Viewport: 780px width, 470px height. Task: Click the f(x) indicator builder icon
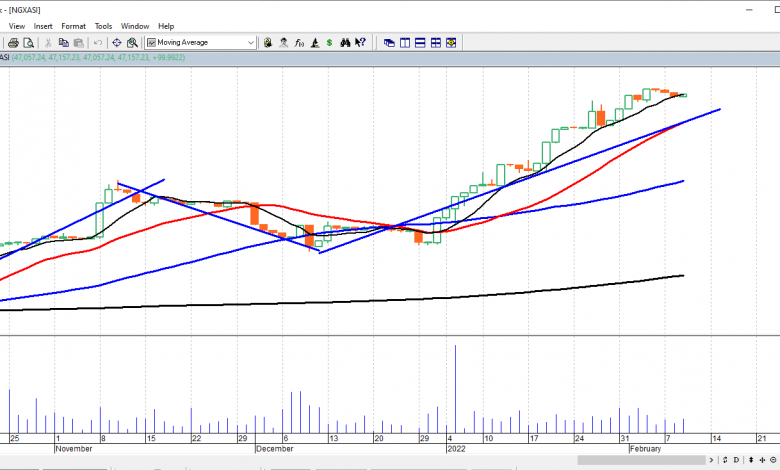point(299,43)
